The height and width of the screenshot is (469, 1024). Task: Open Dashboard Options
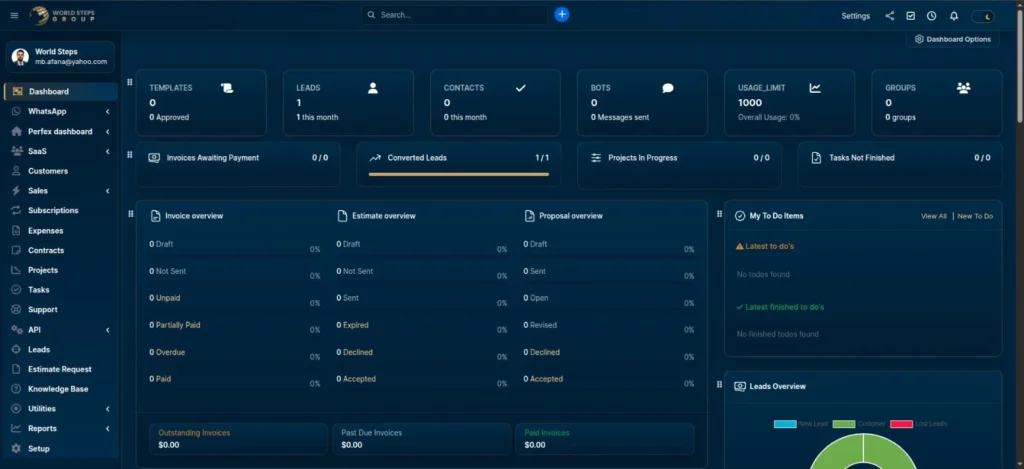click(953, 39)
